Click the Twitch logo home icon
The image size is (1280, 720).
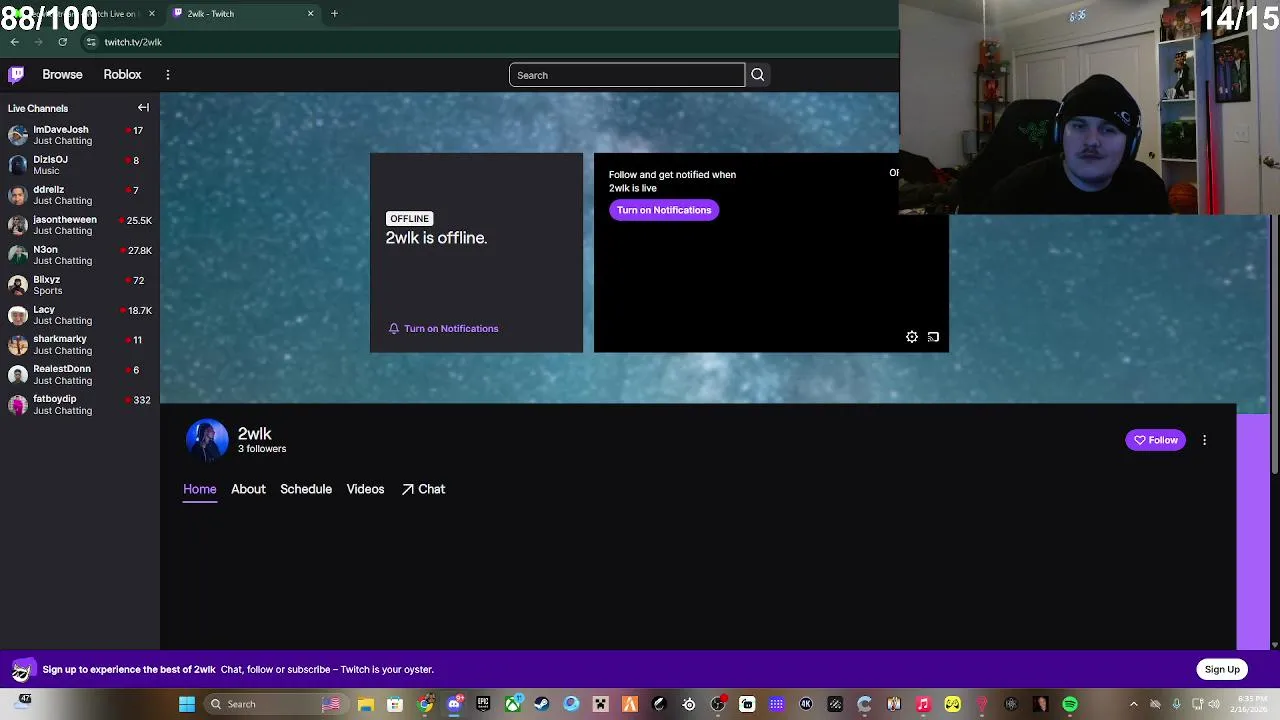[16, 74]
